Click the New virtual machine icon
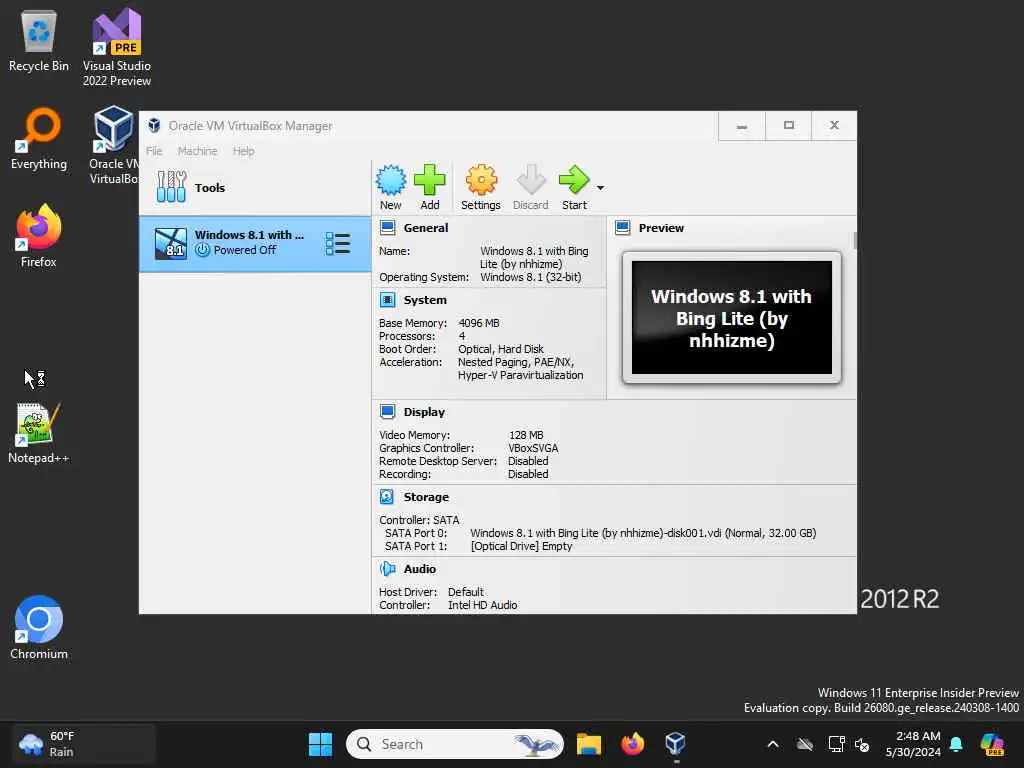The height and width of the screenshot is (768, 1024). click(x=391, y=180)
